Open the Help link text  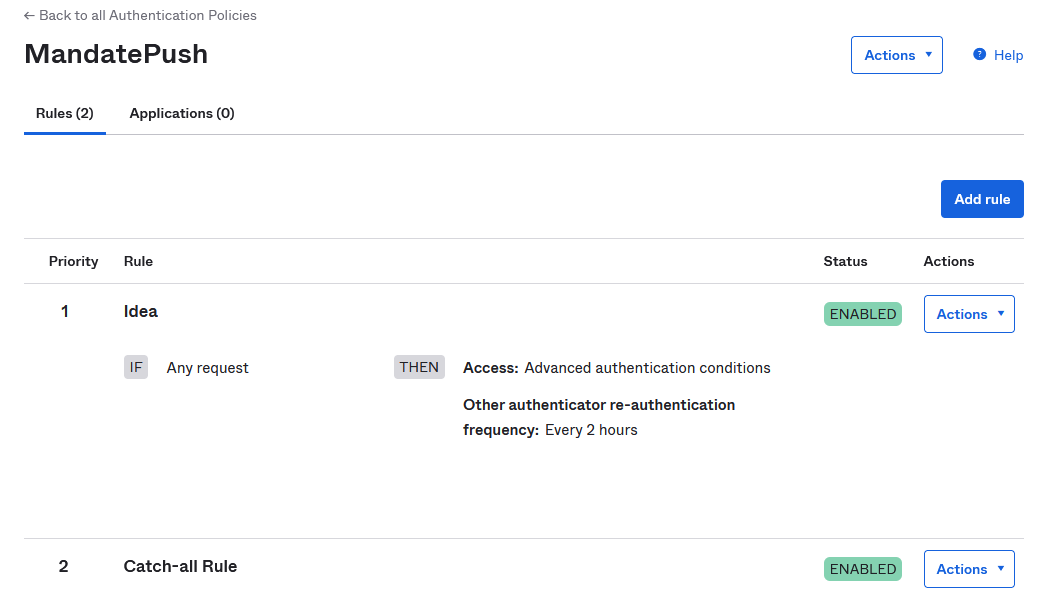coord(1008,56)
